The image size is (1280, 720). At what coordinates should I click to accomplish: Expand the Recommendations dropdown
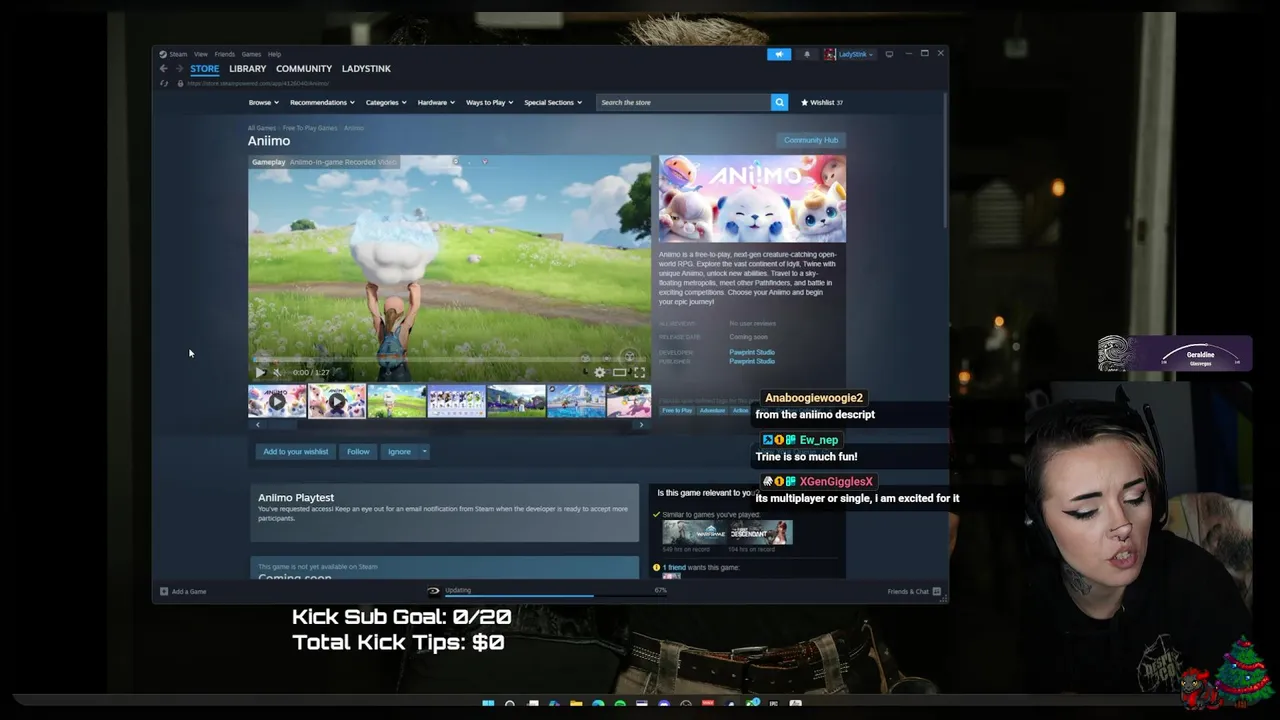click(x=322, y=102)
